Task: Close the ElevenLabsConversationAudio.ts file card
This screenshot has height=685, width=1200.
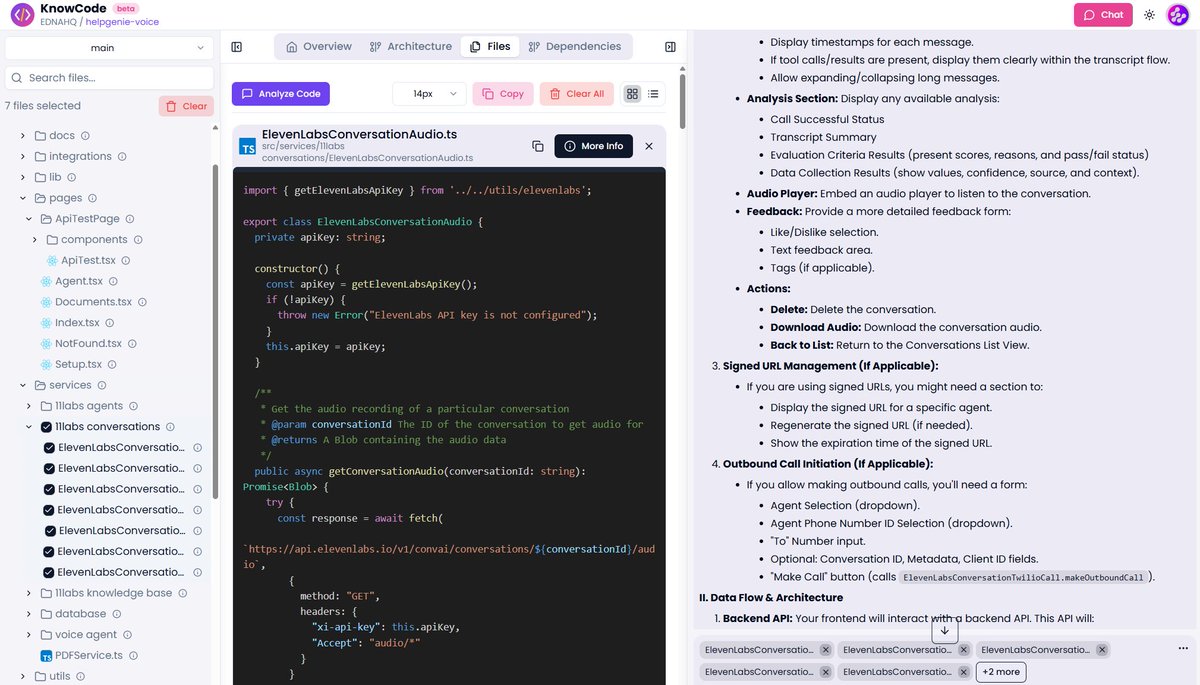Action: pos(649,146)
